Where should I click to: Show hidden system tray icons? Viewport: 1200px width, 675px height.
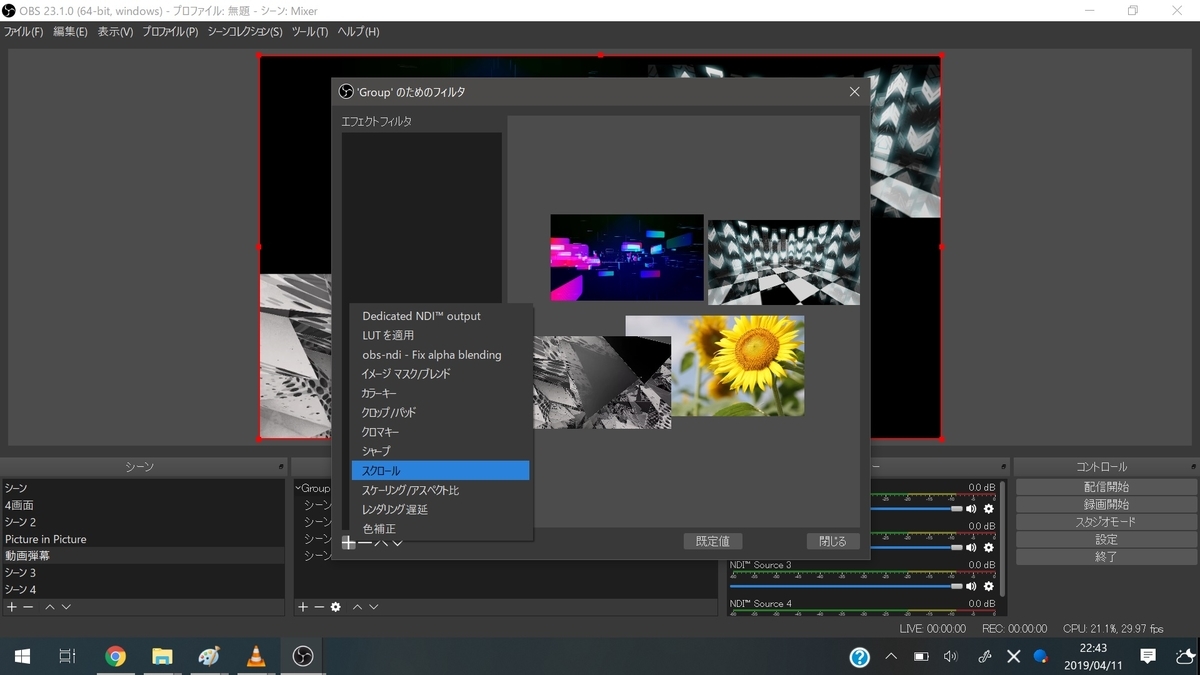(891, 656)
